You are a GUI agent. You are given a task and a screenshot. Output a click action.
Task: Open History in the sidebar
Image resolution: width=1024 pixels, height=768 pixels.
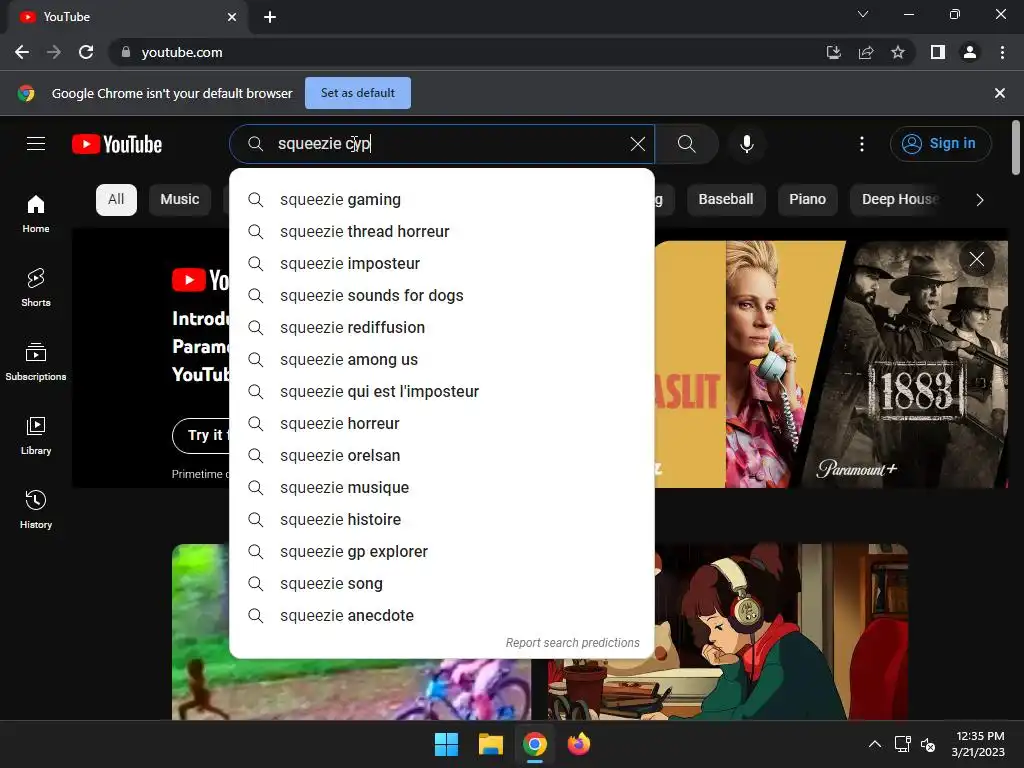click(36, 509)
